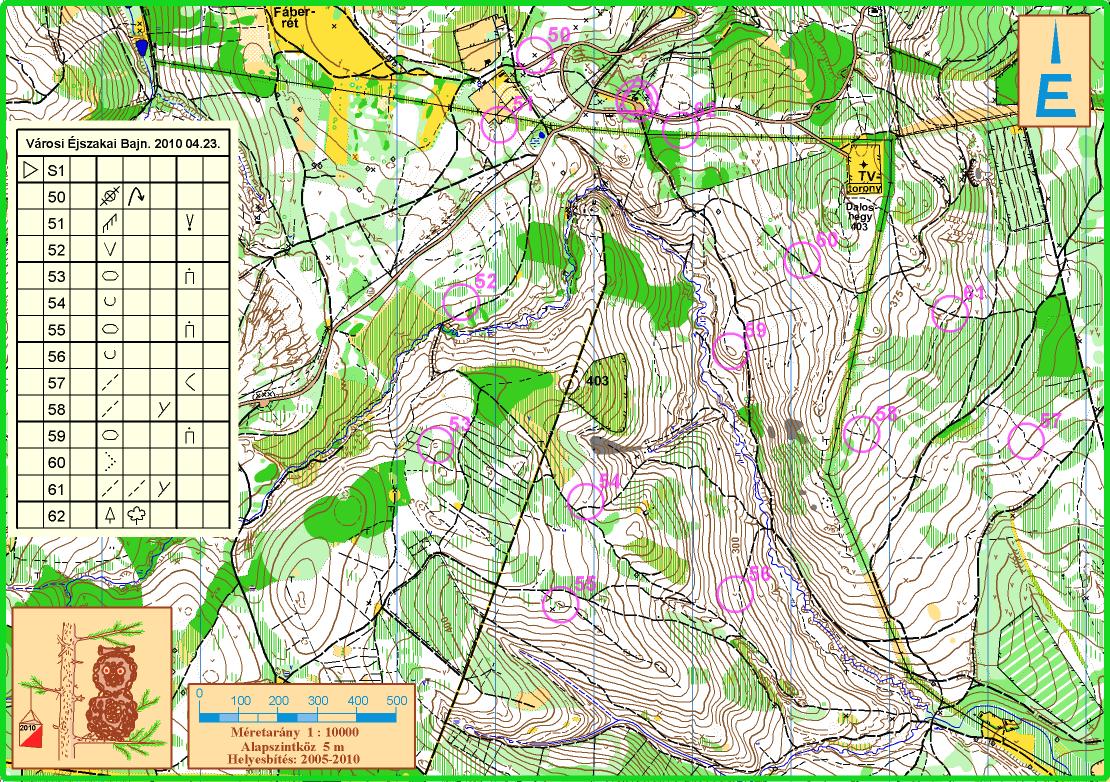
Task: Click the angle-bracket symbol in row 57
Action: (190, 383)
